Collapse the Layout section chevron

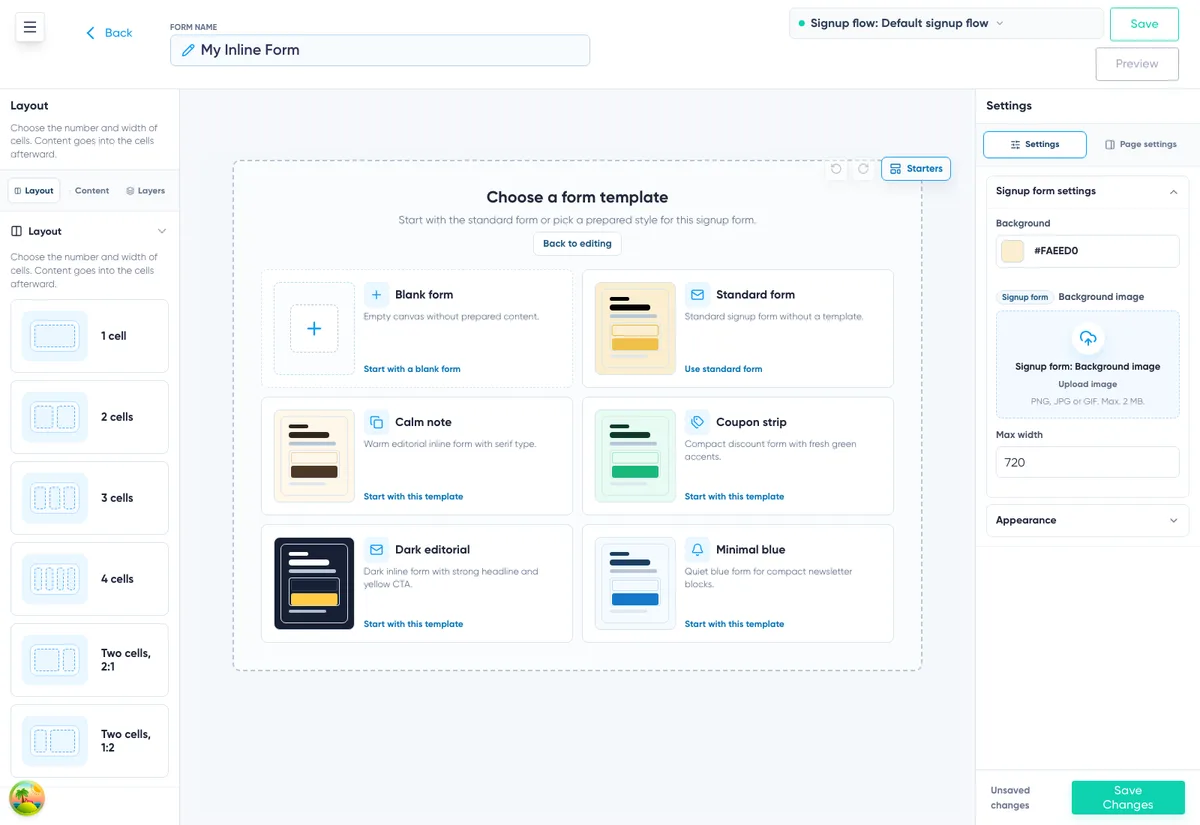tap(163, 231)
